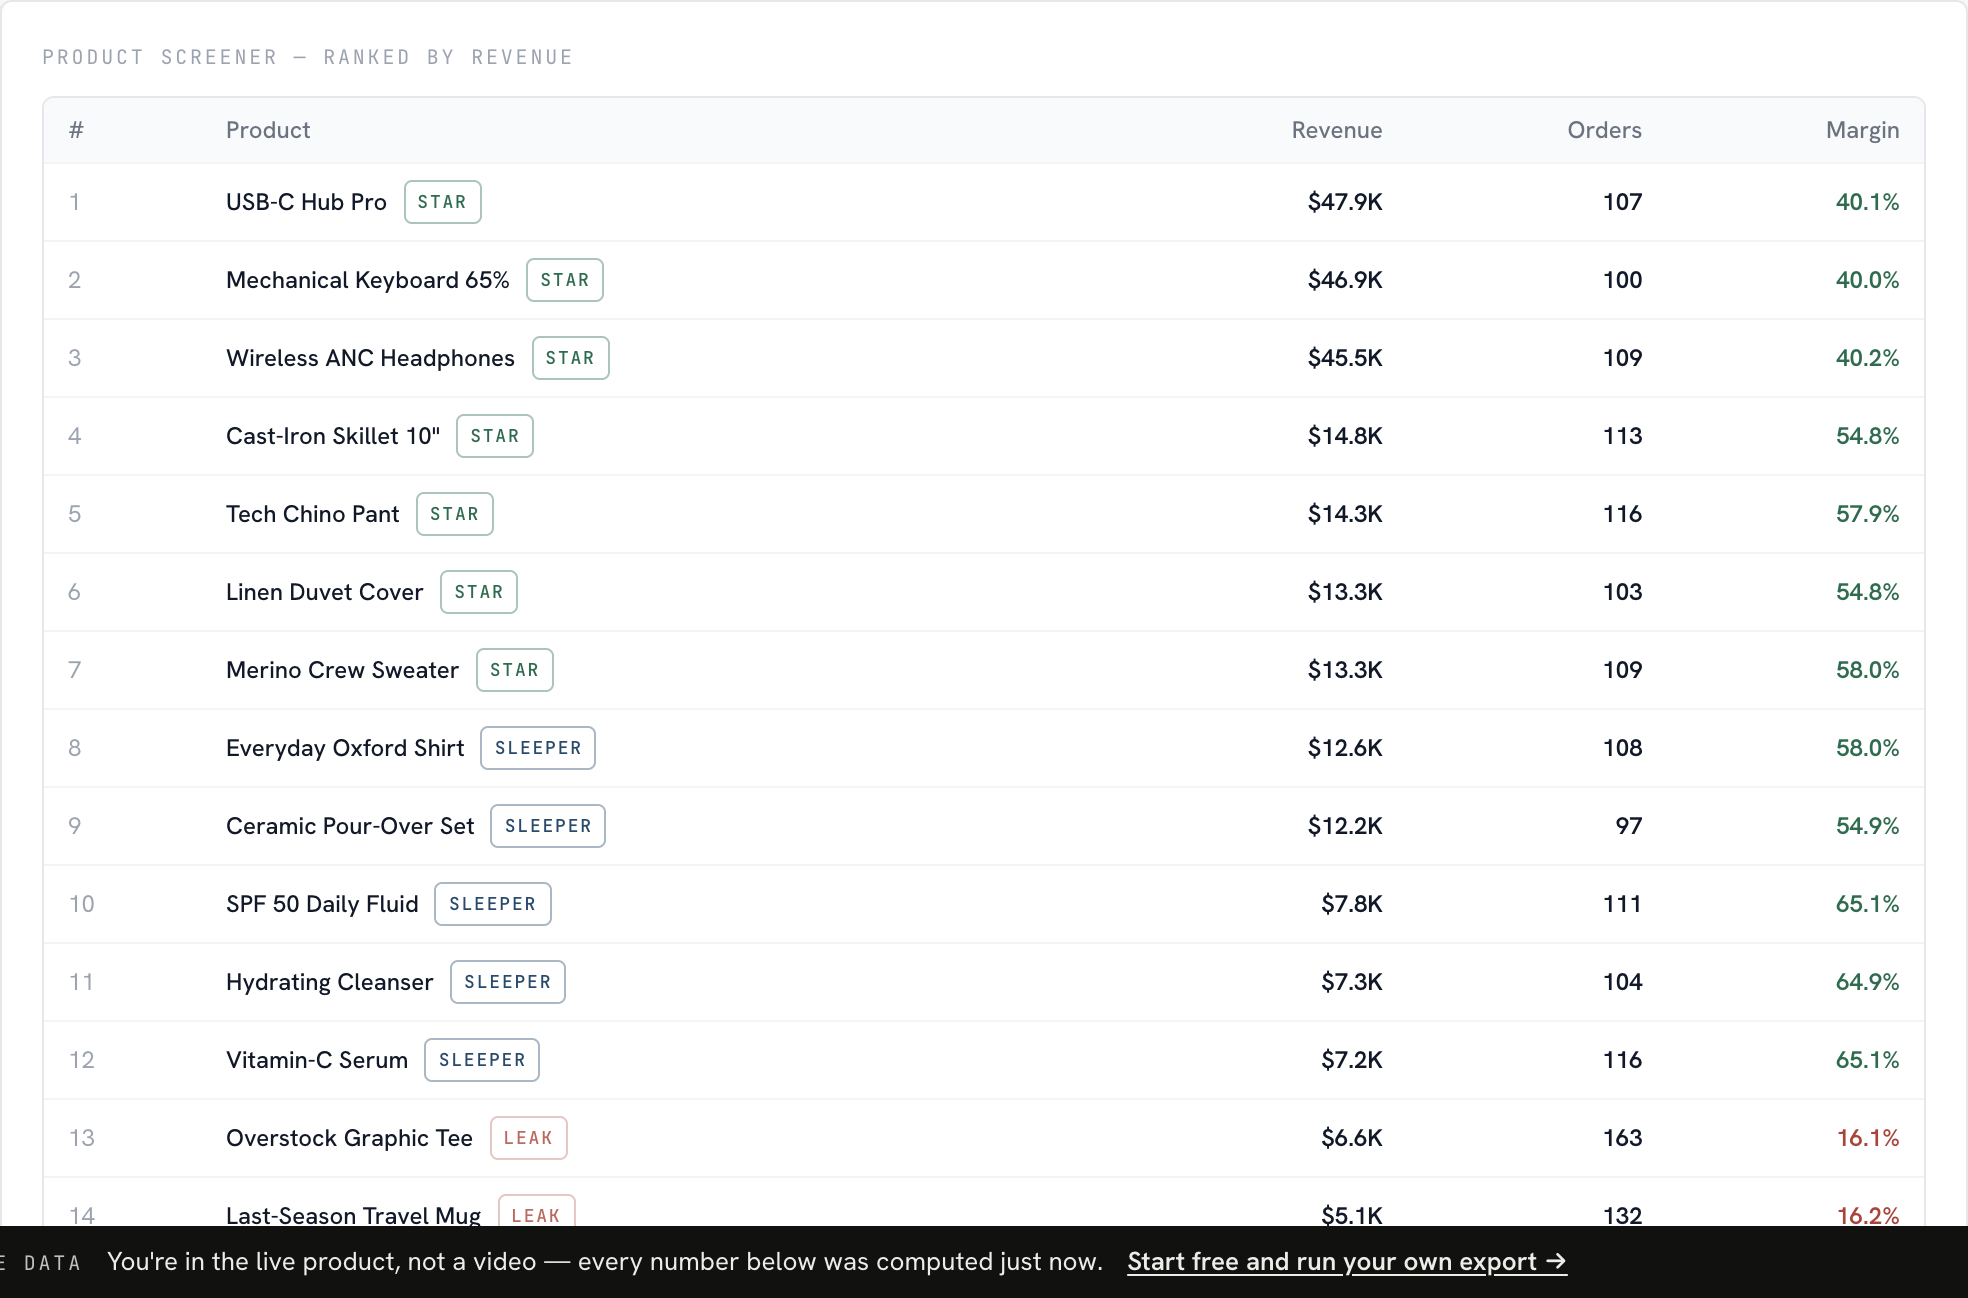Click the $14.3K revenue value

click(1345, 514)
